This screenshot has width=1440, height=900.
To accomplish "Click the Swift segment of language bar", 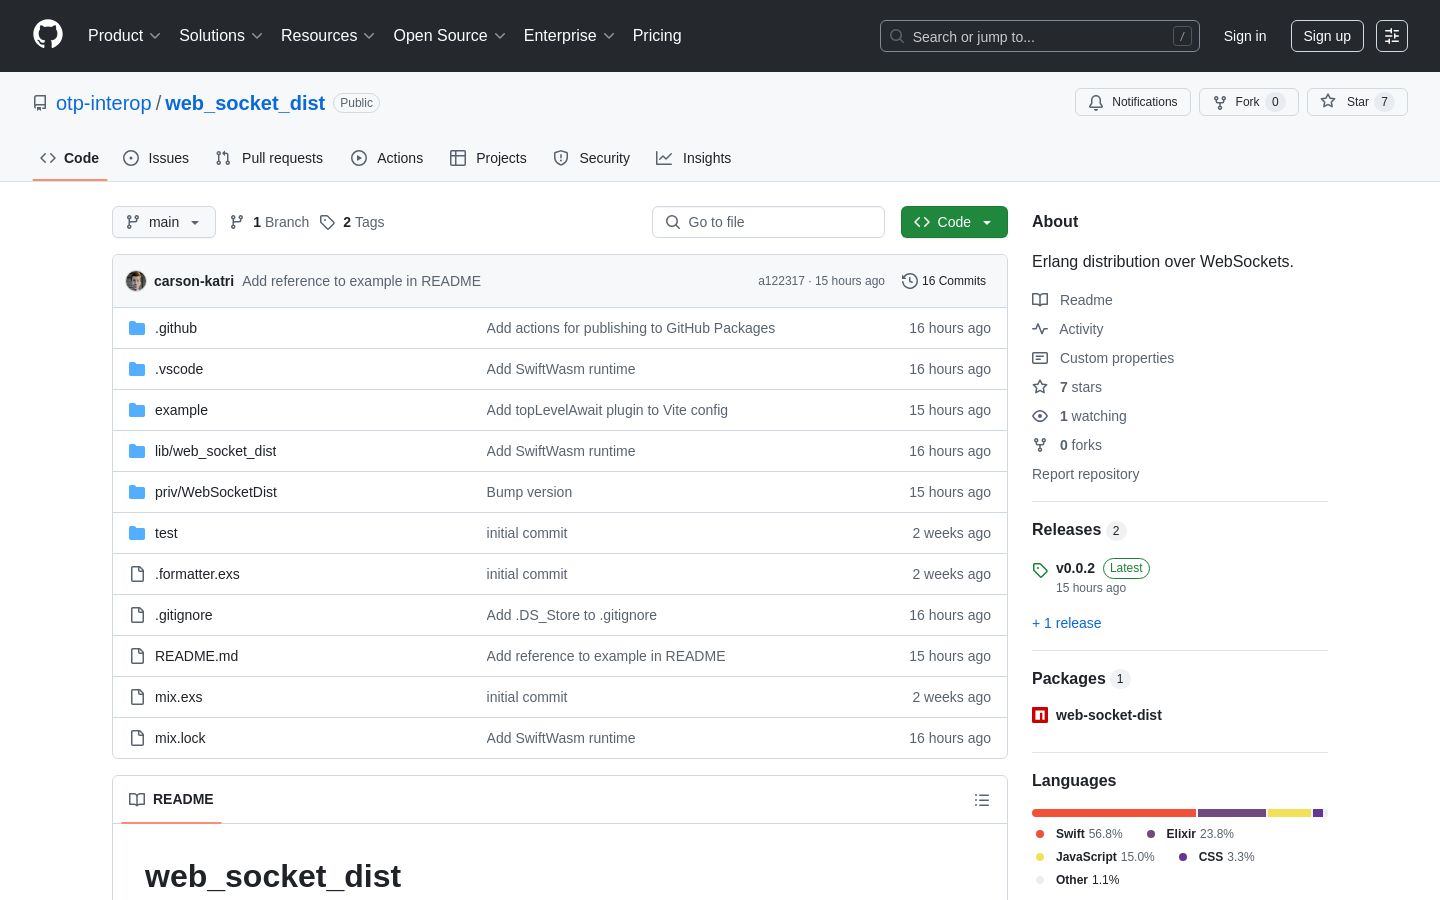I will point(1114,813).
